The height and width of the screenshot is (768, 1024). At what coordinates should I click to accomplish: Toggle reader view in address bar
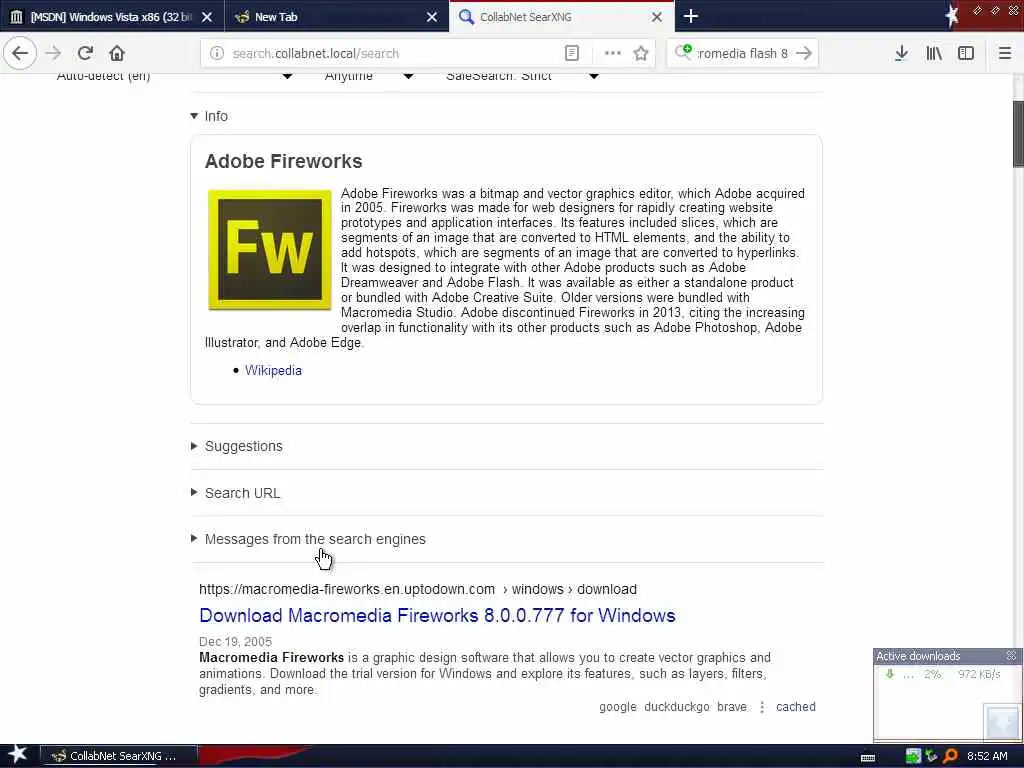coord(572,54)
